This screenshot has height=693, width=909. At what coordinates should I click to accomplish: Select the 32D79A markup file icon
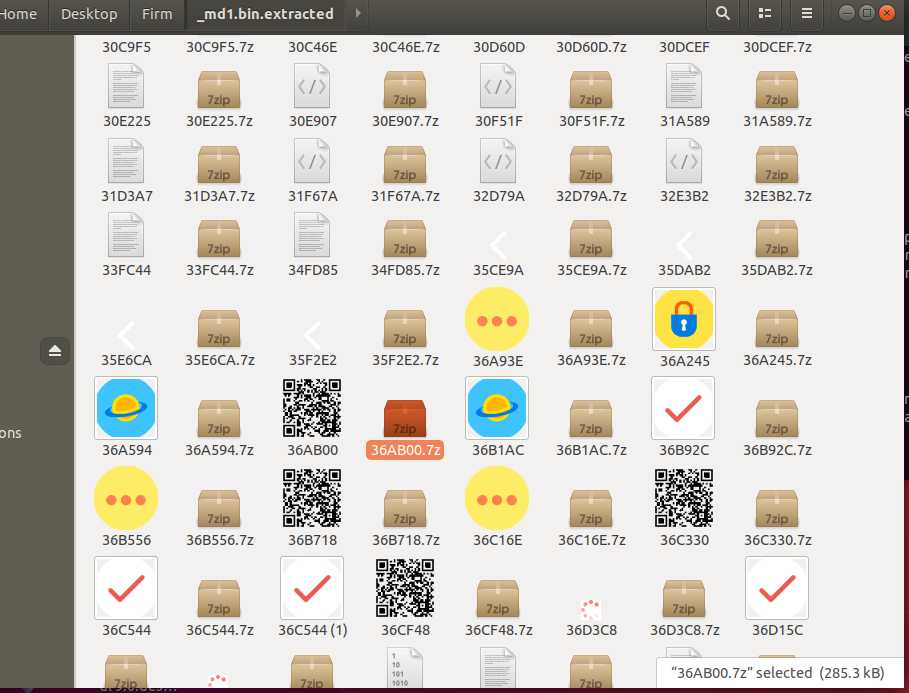tap(497, 161)
